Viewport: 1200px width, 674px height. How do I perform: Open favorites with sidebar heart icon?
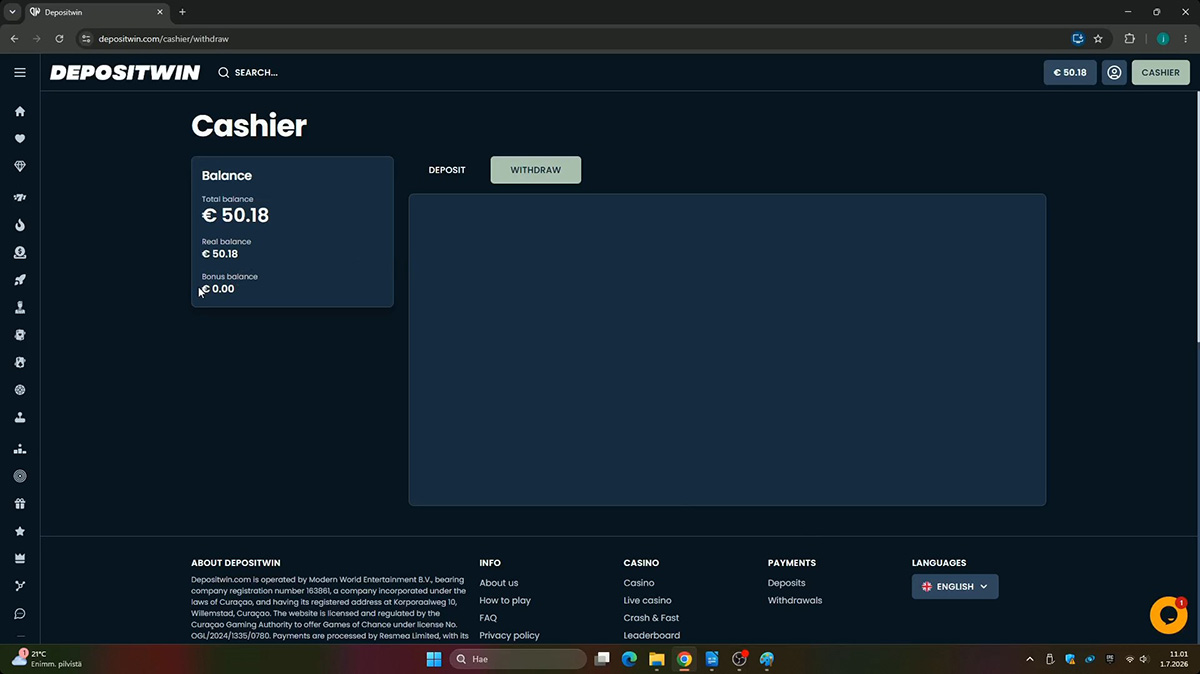pos(20,139)
